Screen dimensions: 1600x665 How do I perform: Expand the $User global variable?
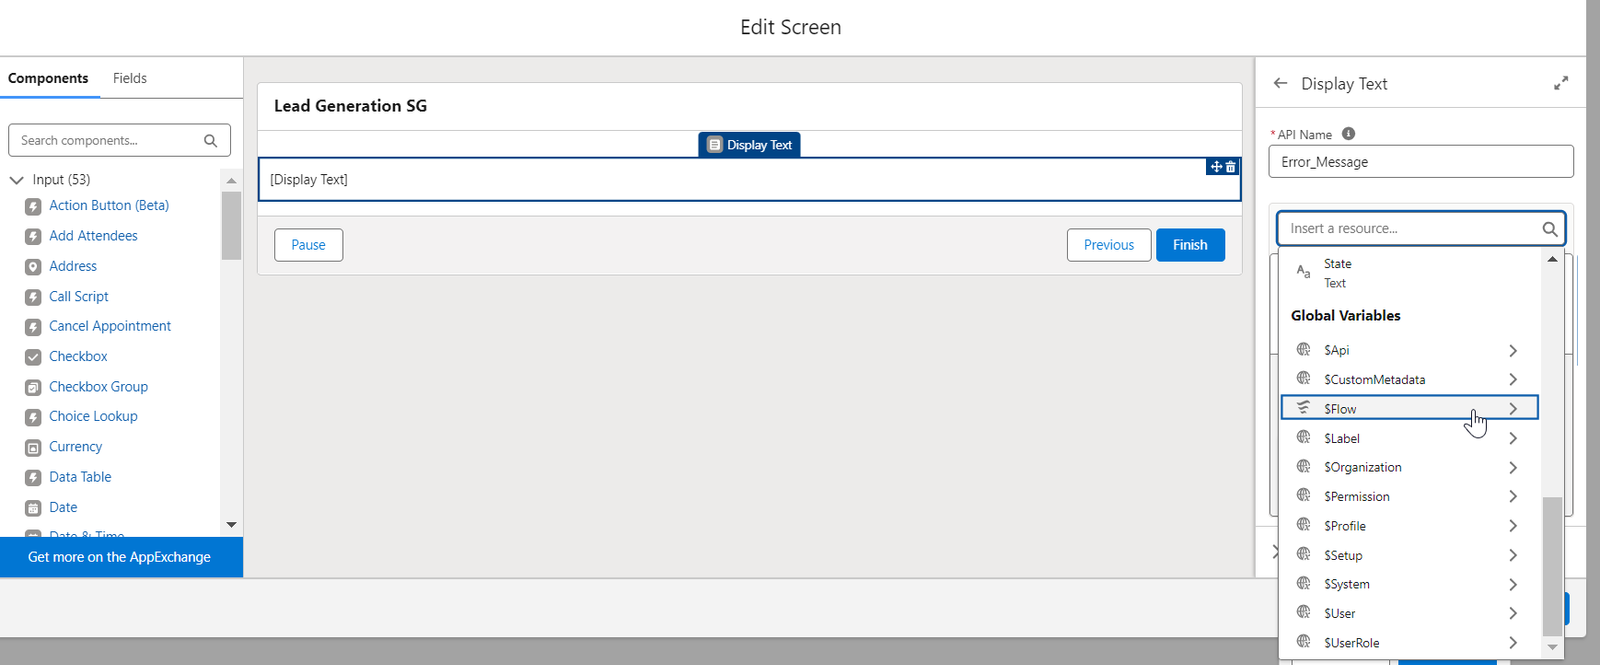1512,613
